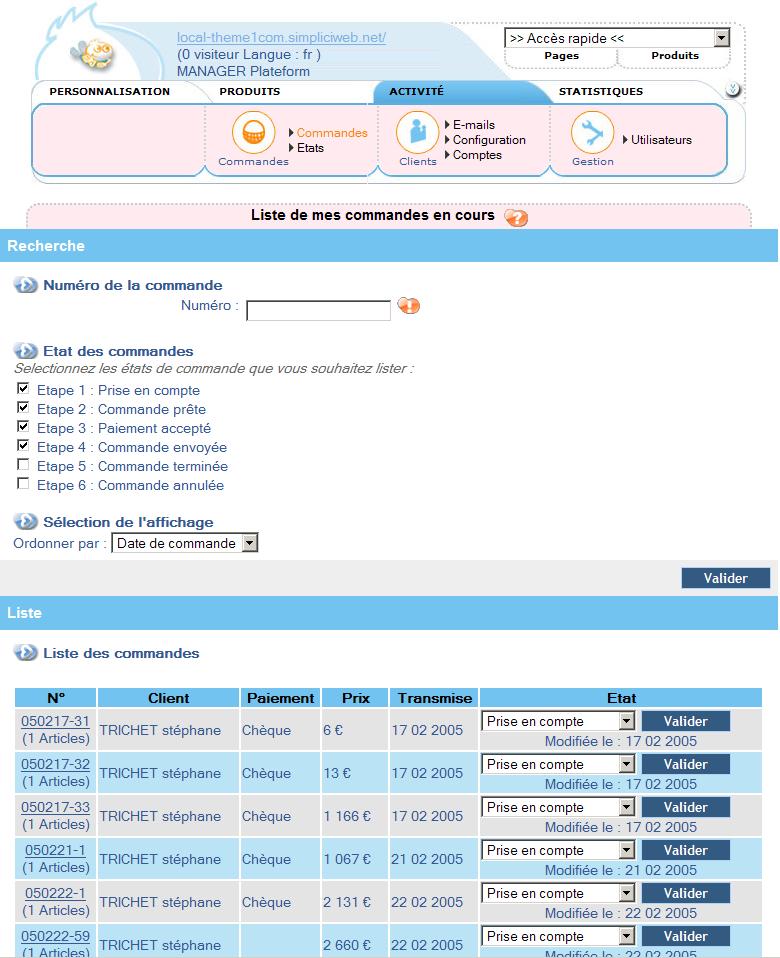Open the Personnalisation tab

tap(110, 92)
